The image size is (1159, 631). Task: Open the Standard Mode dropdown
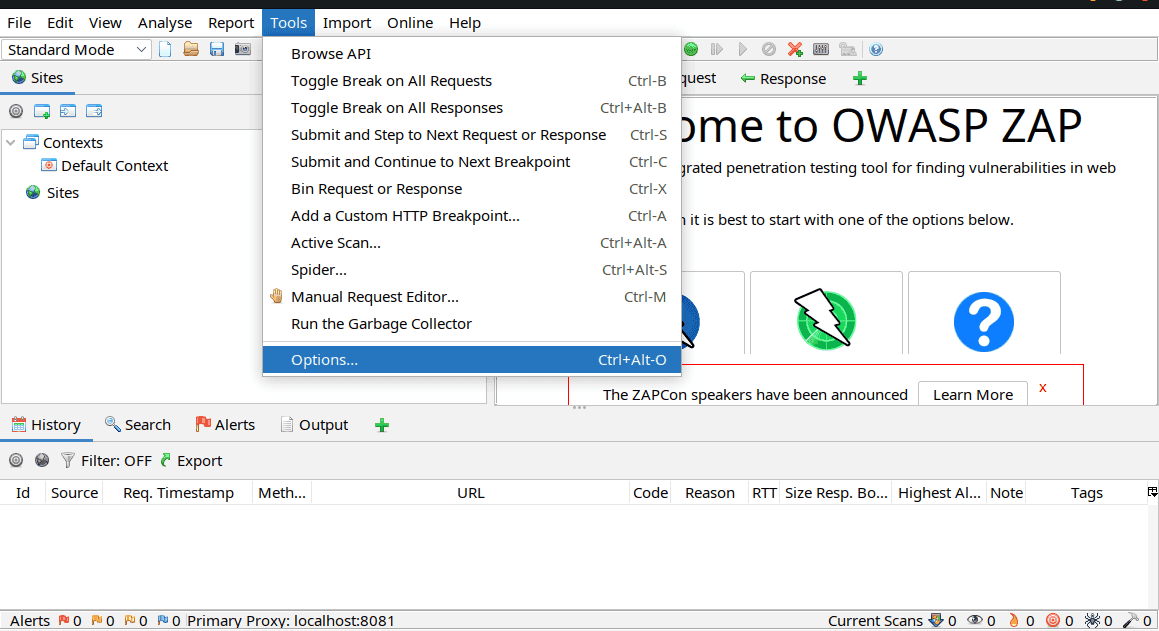click(x=77, y=49)
